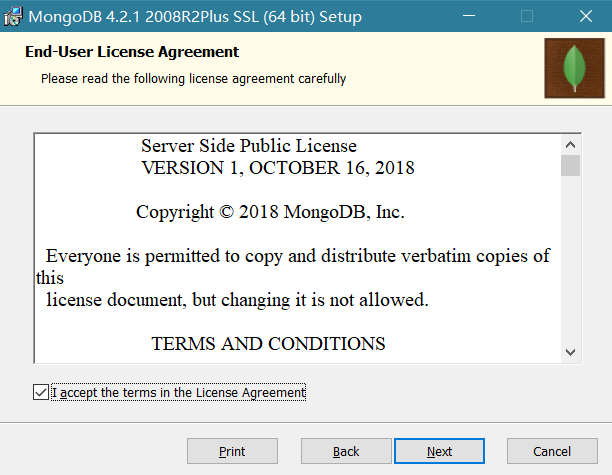Click 'I accept the terms' label text
This screenshot has width=612, height=475.
tap(179, 393)
